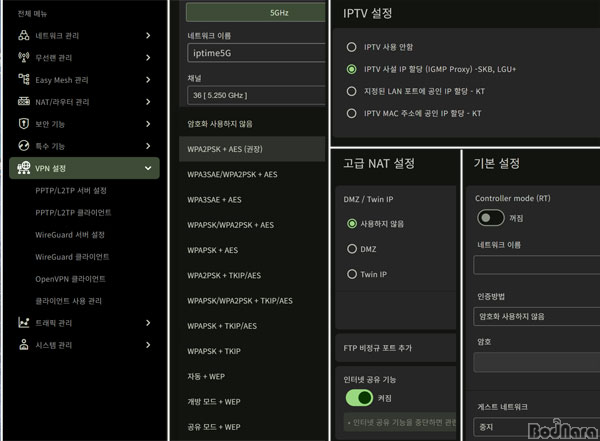
Task: Choose the DMZ radio button
Action: tap(351, 247)
